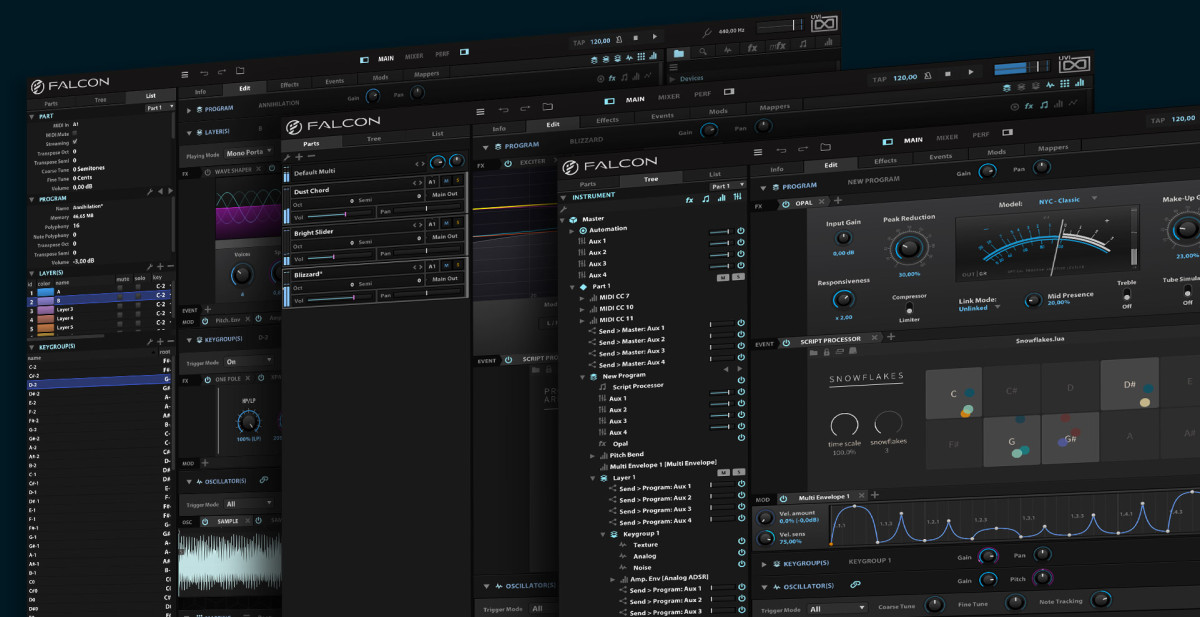1200x617 pixels.
Task: Open Trigger Mode All dropdown in front window
Action: click(x=836, y=608)
